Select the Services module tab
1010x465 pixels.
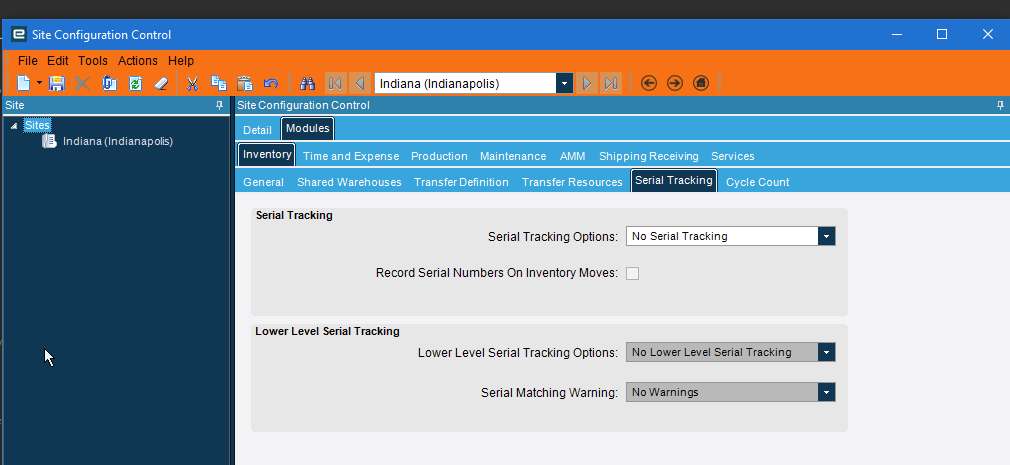pos(732,156)
